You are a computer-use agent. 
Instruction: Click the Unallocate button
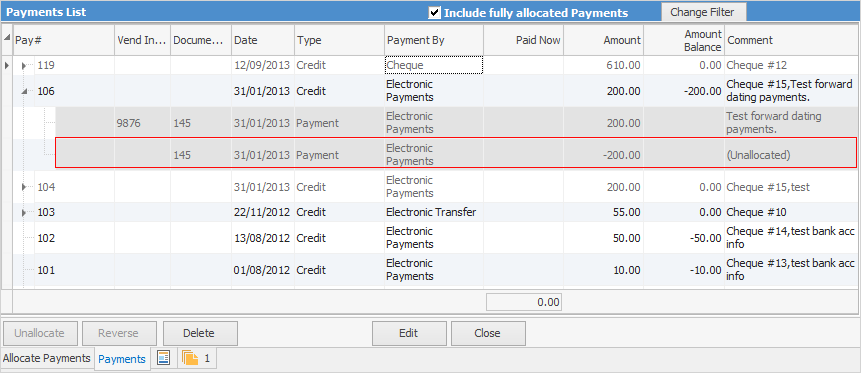pos(40,333)
